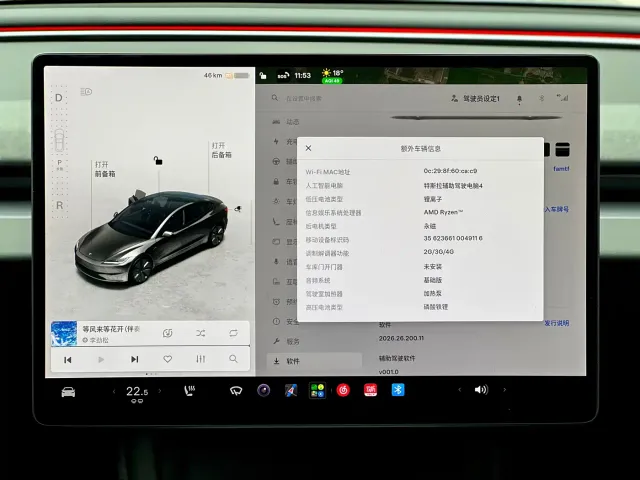640x480 pixels.
Task: Tap the cellular signal icon
Action: 562,98
